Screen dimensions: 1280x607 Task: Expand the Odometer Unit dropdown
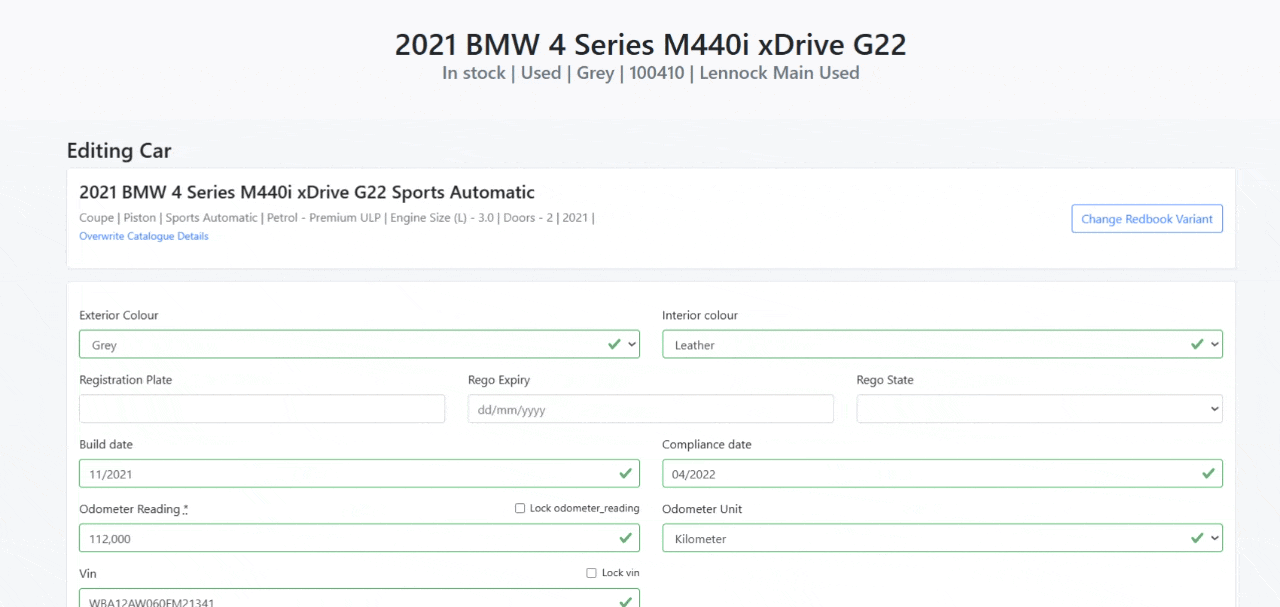coord(941,539)
